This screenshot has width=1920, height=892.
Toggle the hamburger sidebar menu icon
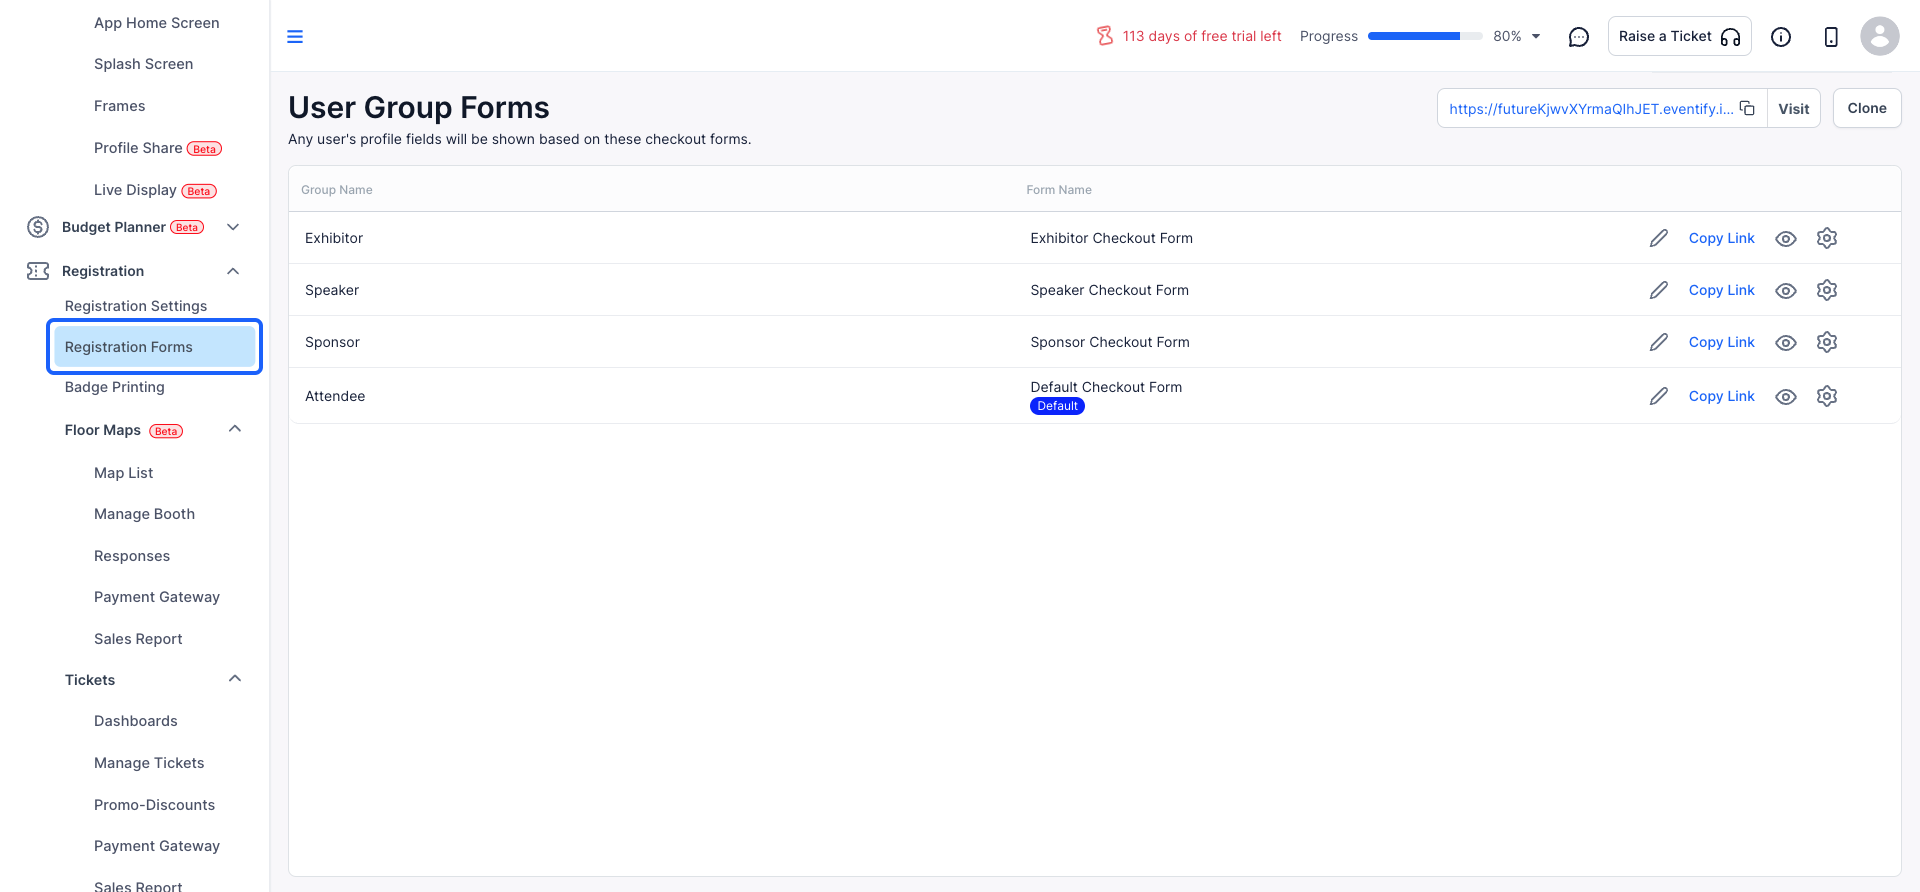click(295, 37)
